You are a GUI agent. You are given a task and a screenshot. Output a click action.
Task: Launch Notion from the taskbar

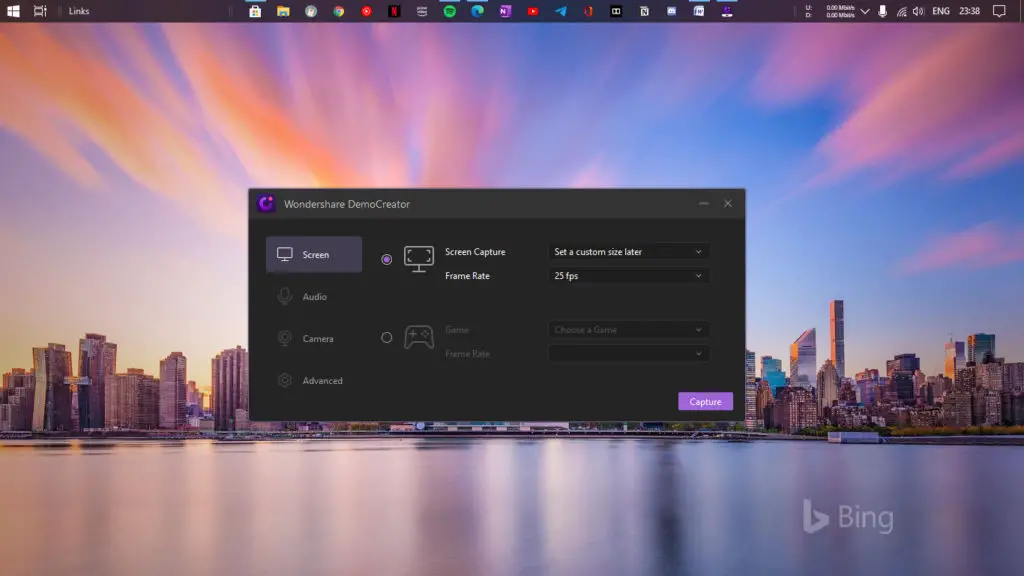pyautogui.click(x=644, y=11)
